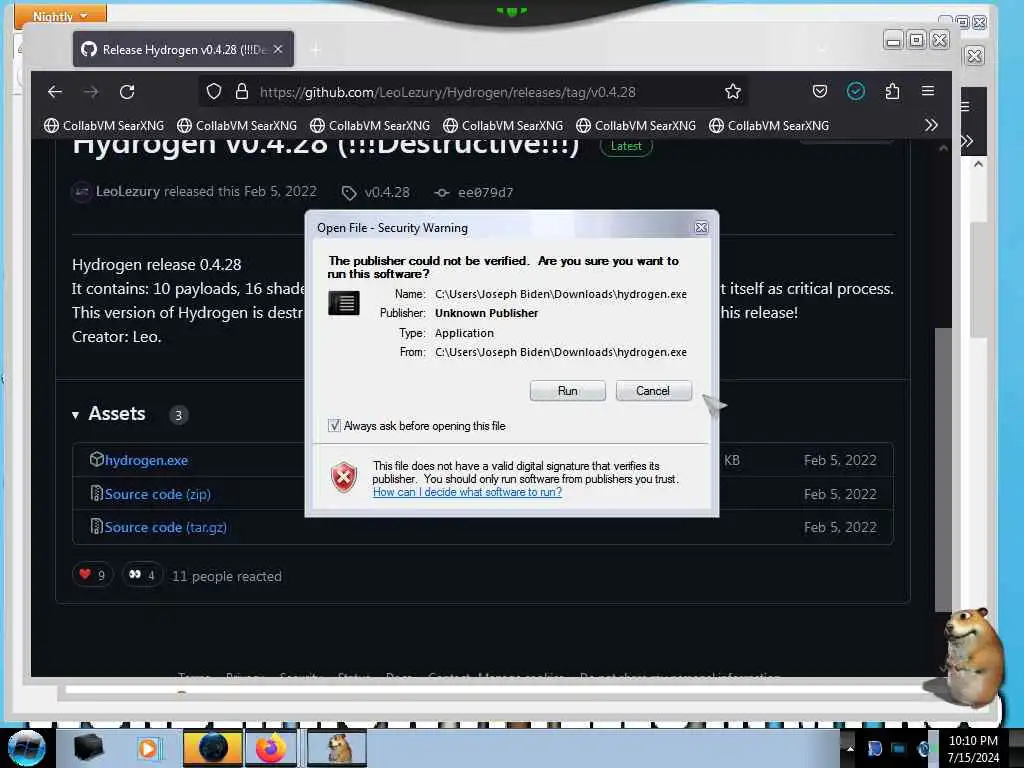
Task: Open the Extensions puzzle icon
Action: 892,91
